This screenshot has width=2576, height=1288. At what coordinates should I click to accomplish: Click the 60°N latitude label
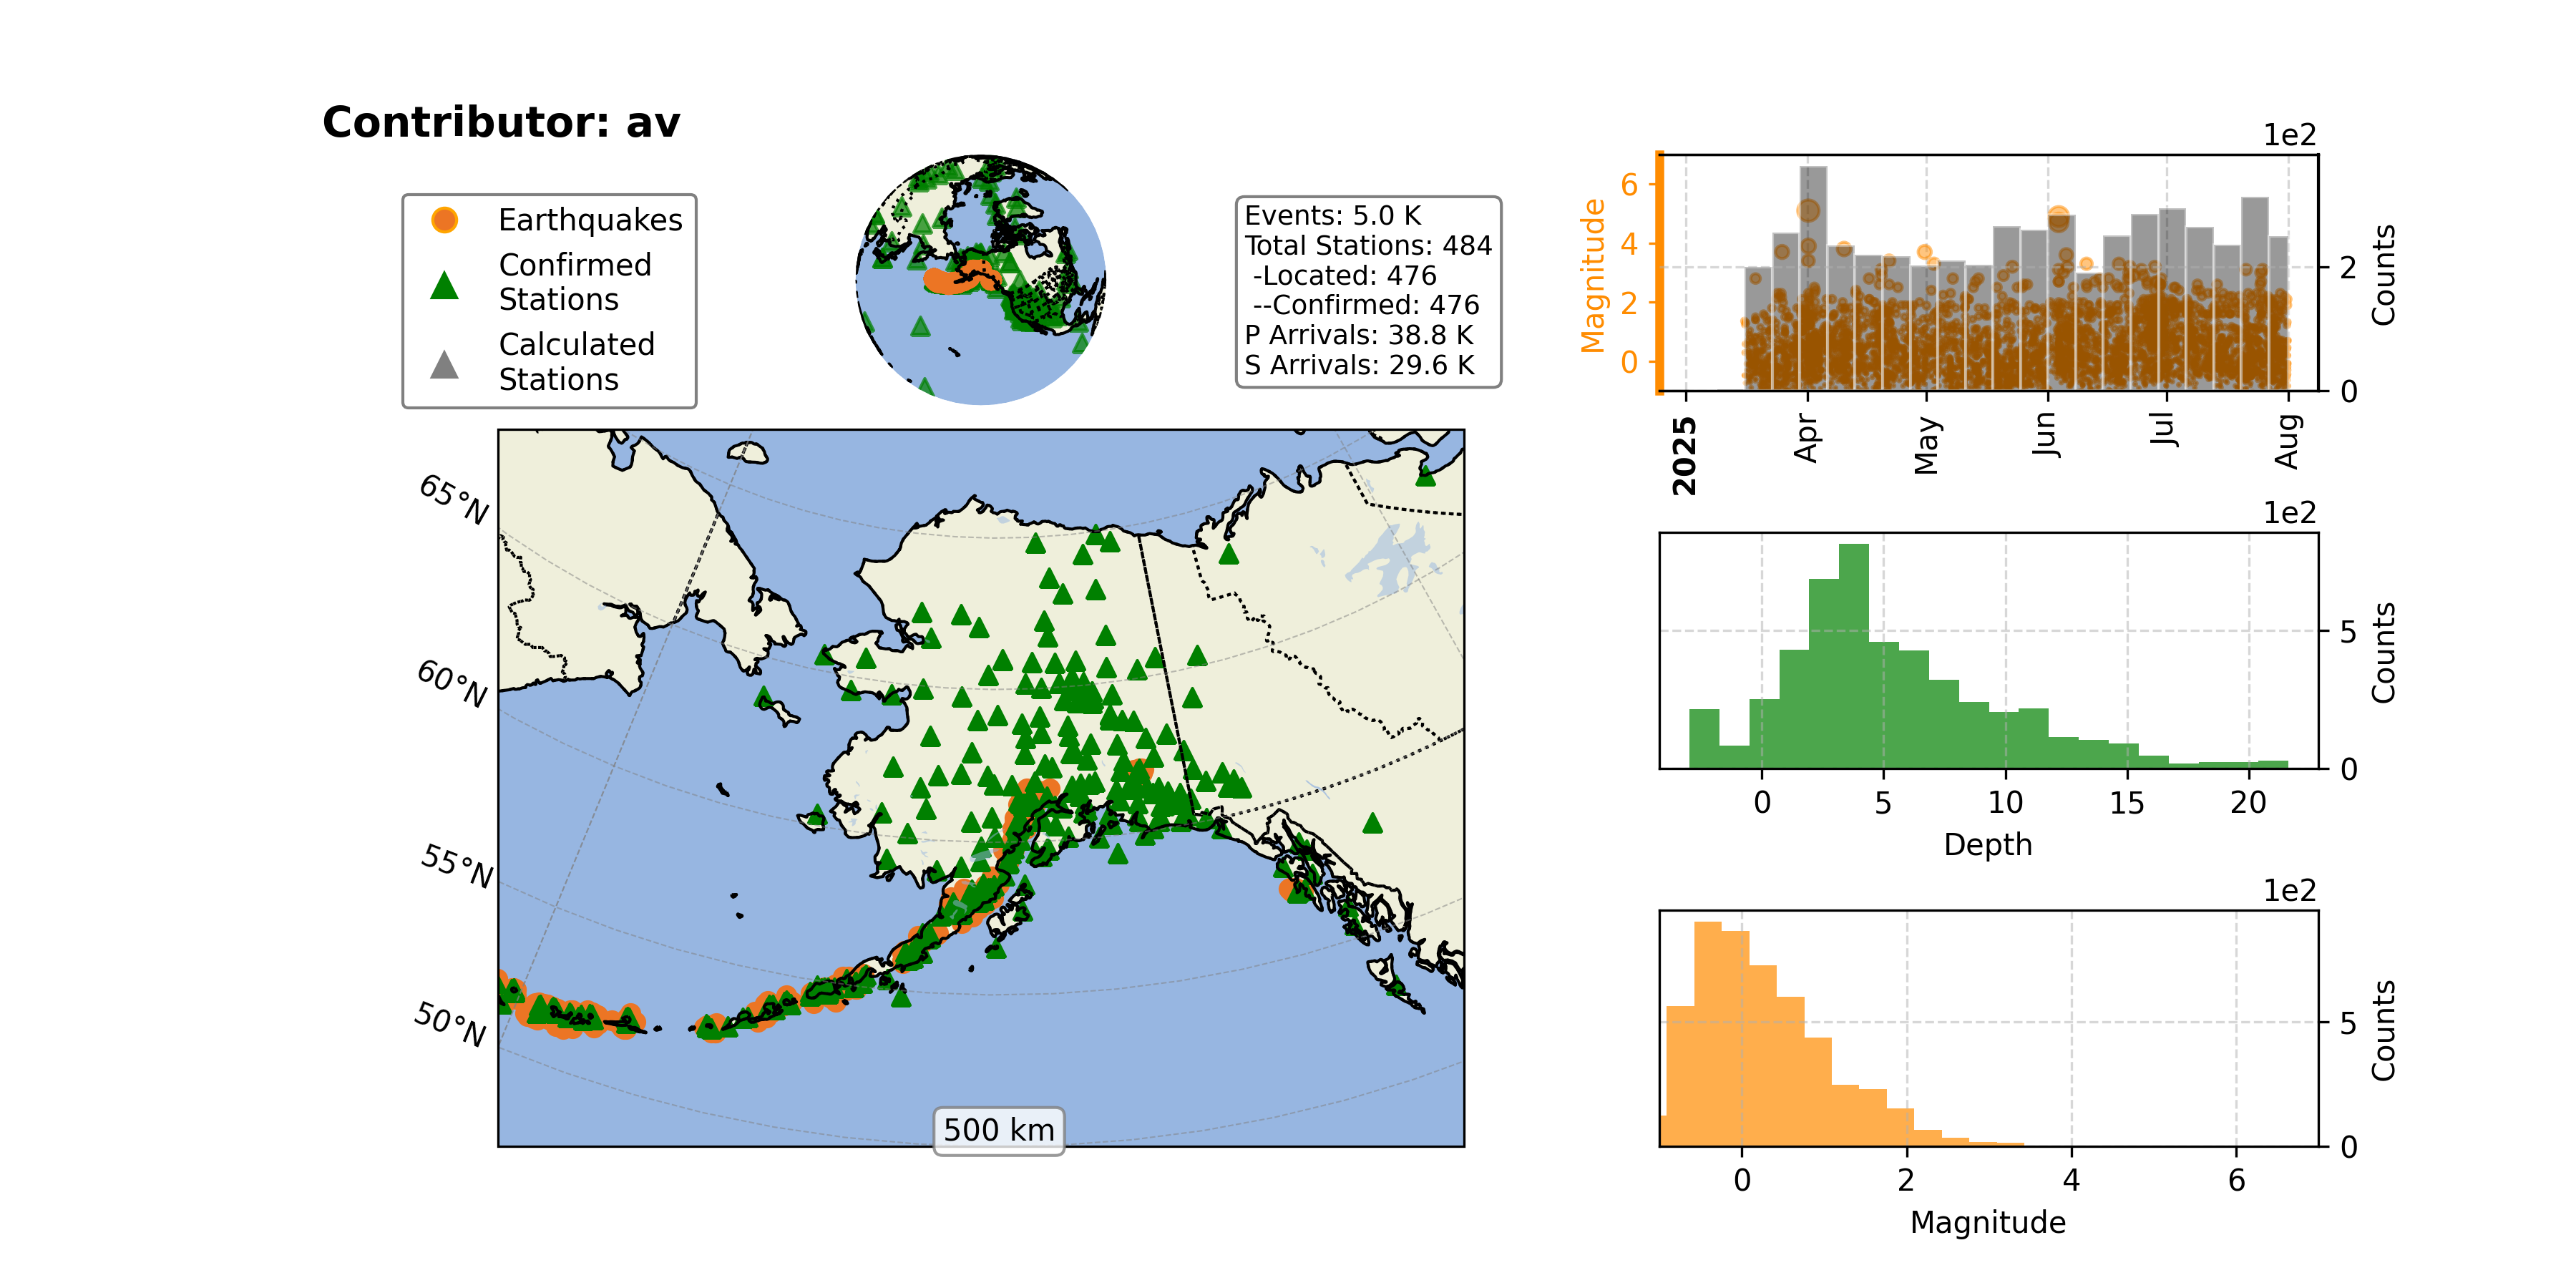tap(453, 683)
